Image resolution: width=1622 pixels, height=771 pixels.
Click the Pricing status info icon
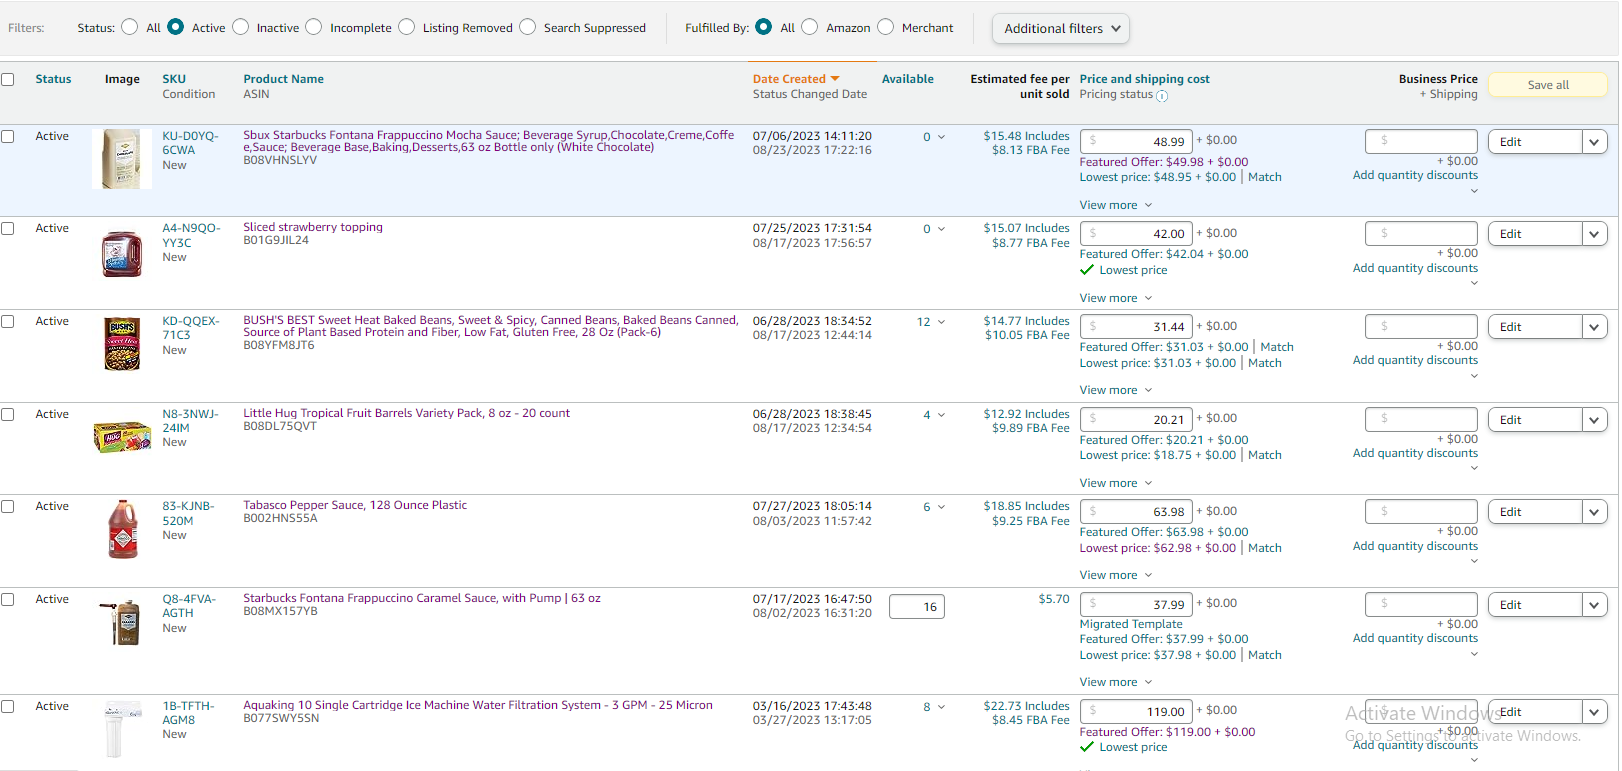[1162, 96]
